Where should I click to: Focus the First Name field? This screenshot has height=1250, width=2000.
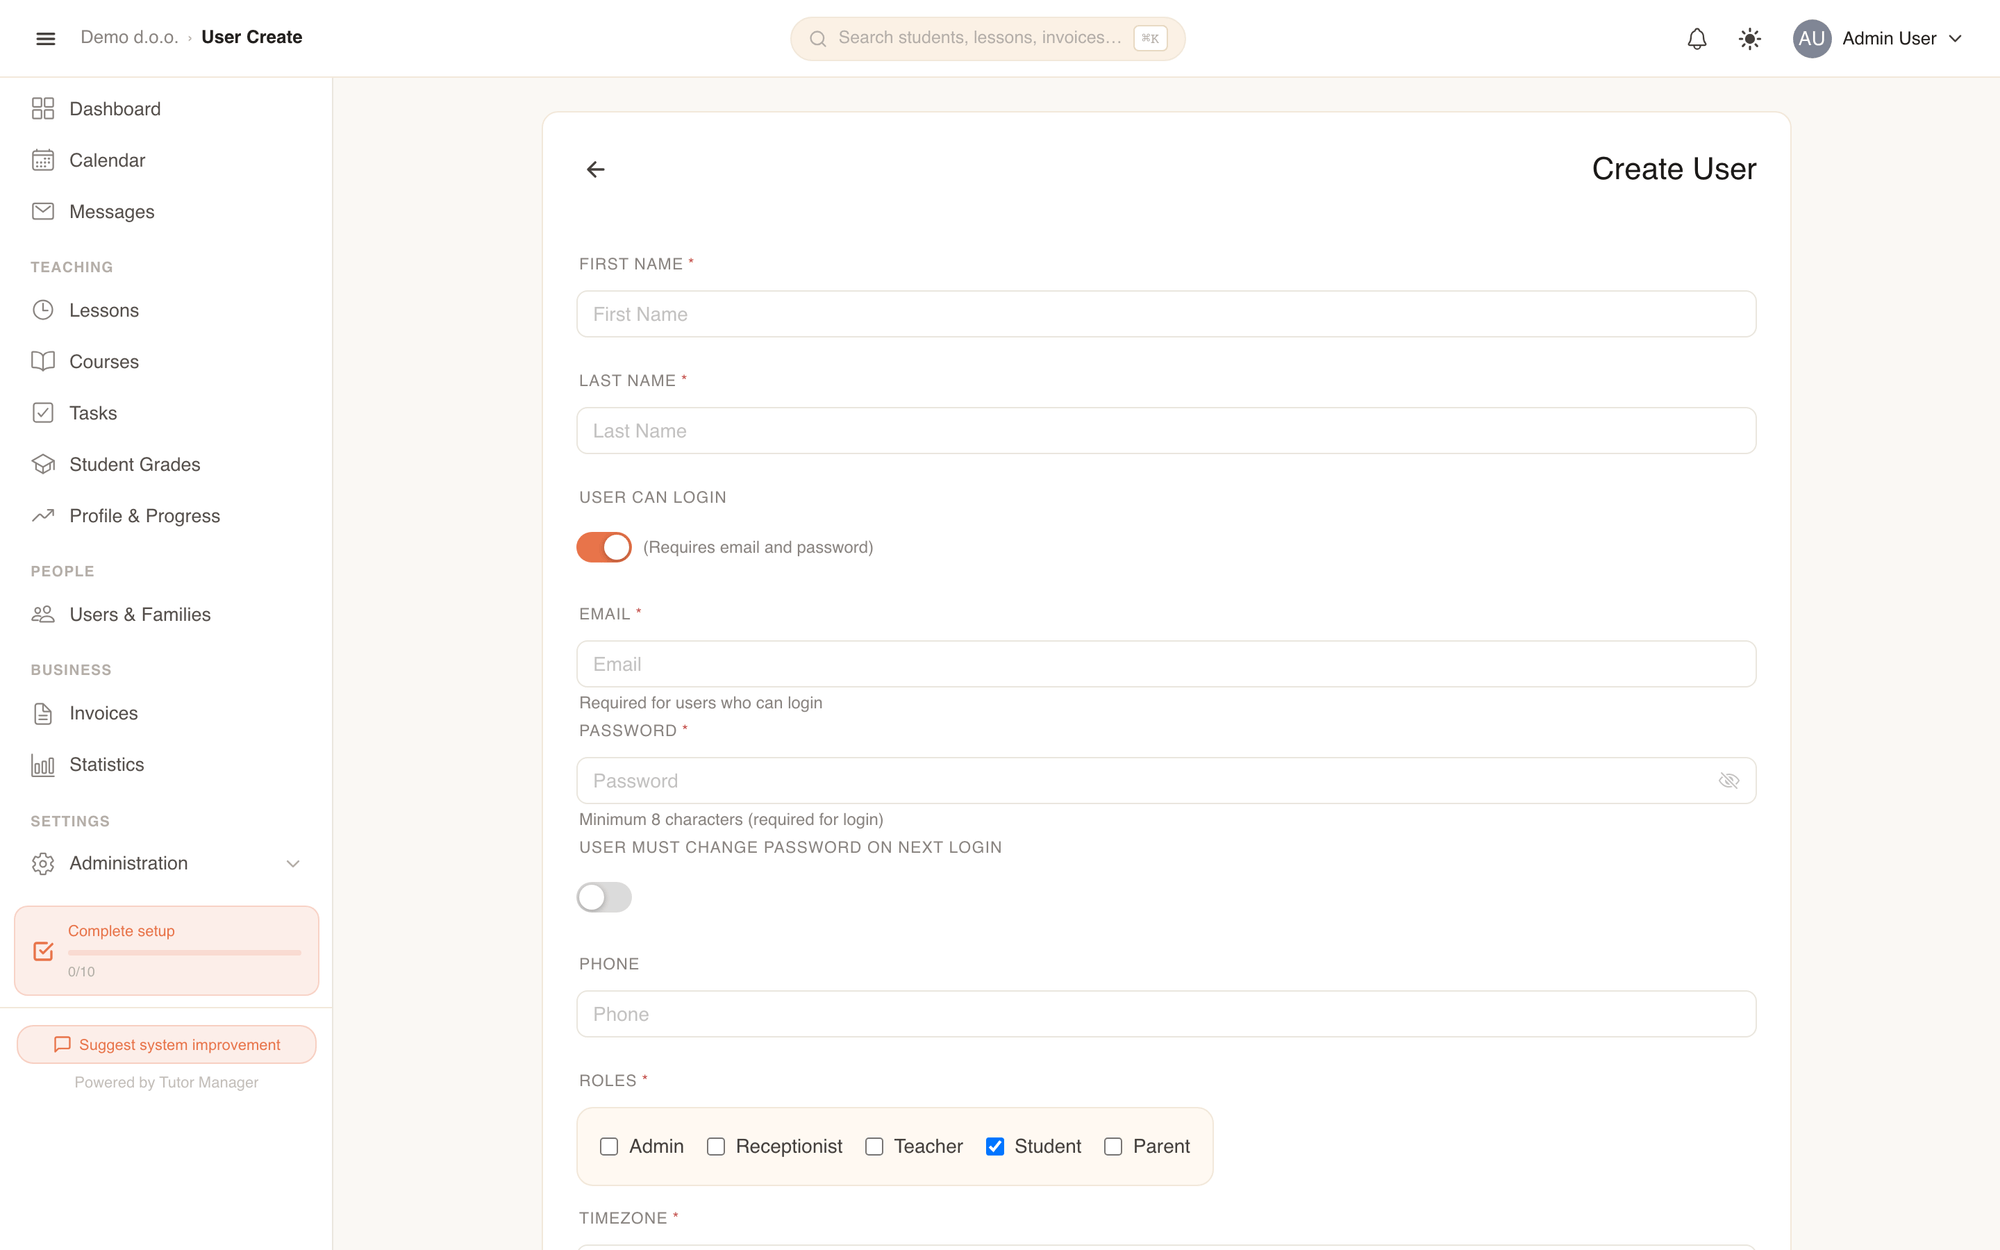1166,314
